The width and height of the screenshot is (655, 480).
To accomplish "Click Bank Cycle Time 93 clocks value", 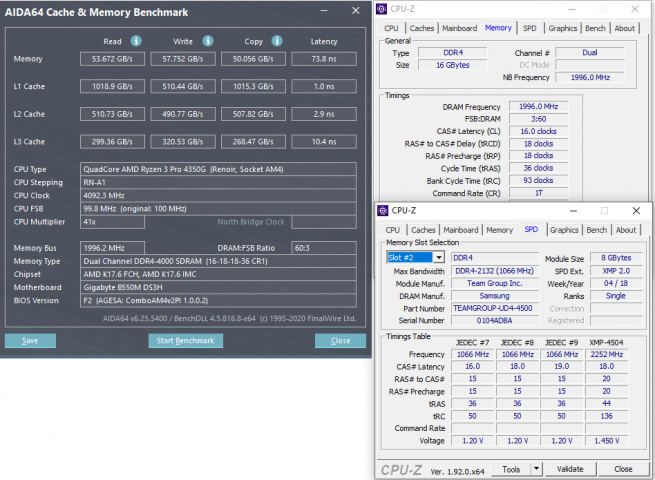I will pos(538,180).
